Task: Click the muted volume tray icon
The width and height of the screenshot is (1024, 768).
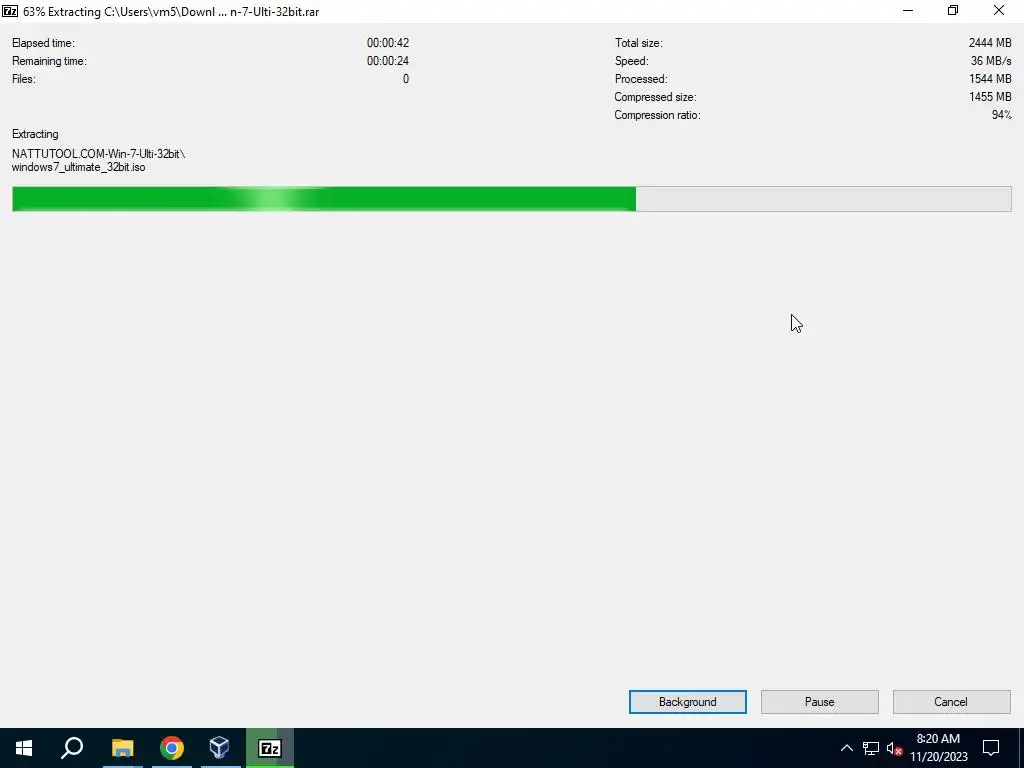Action: pos(894,748)
